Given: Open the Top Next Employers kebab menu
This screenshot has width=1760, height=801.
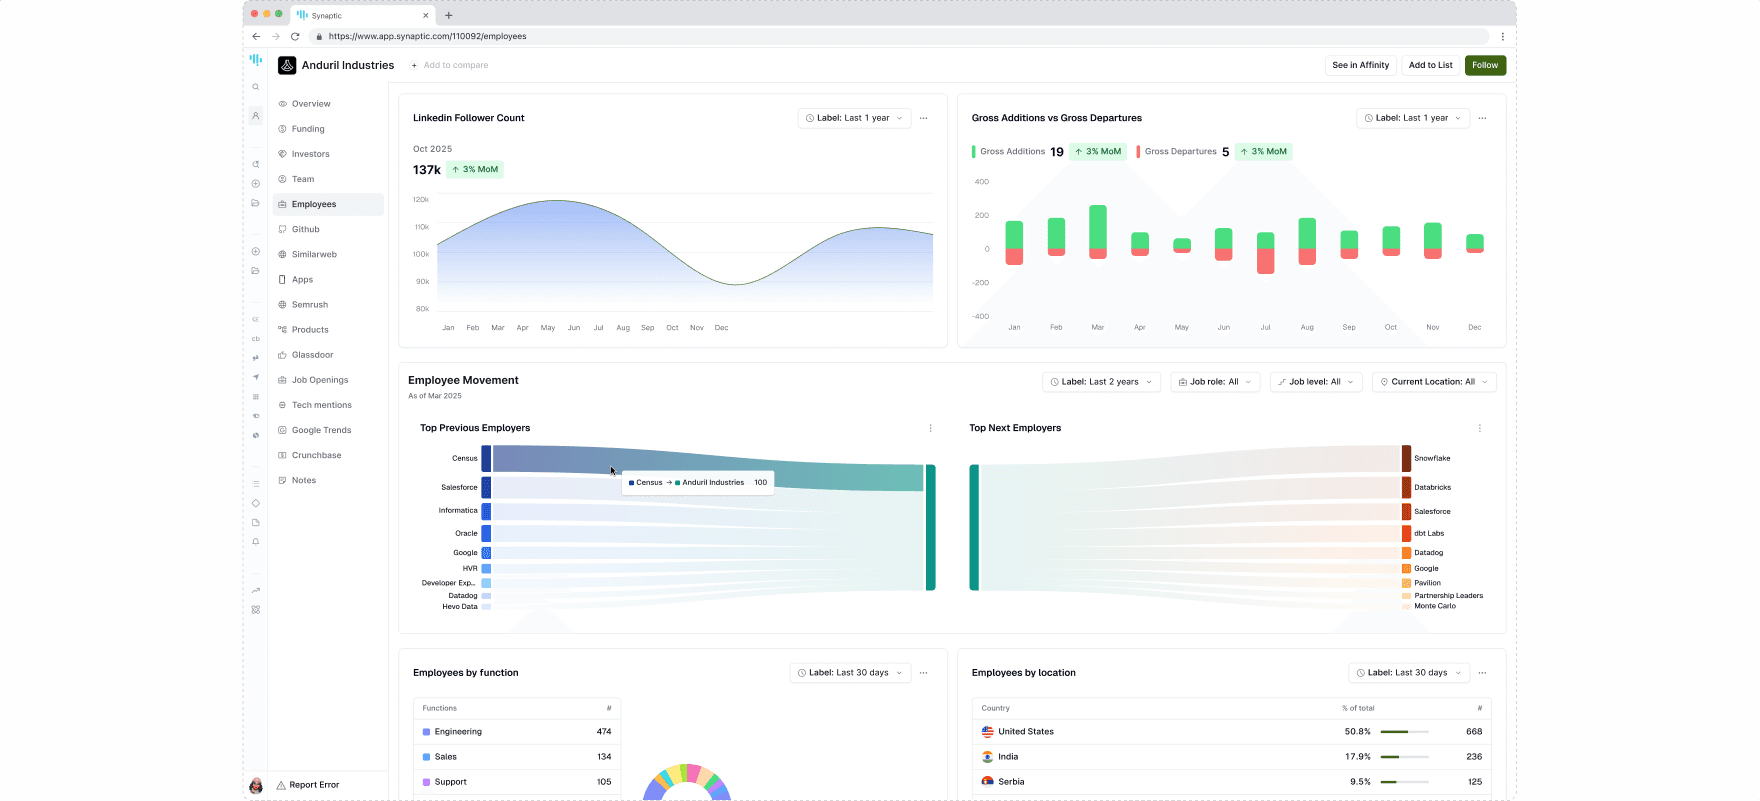Looking at the screenshot, I should pos(1480,428).
